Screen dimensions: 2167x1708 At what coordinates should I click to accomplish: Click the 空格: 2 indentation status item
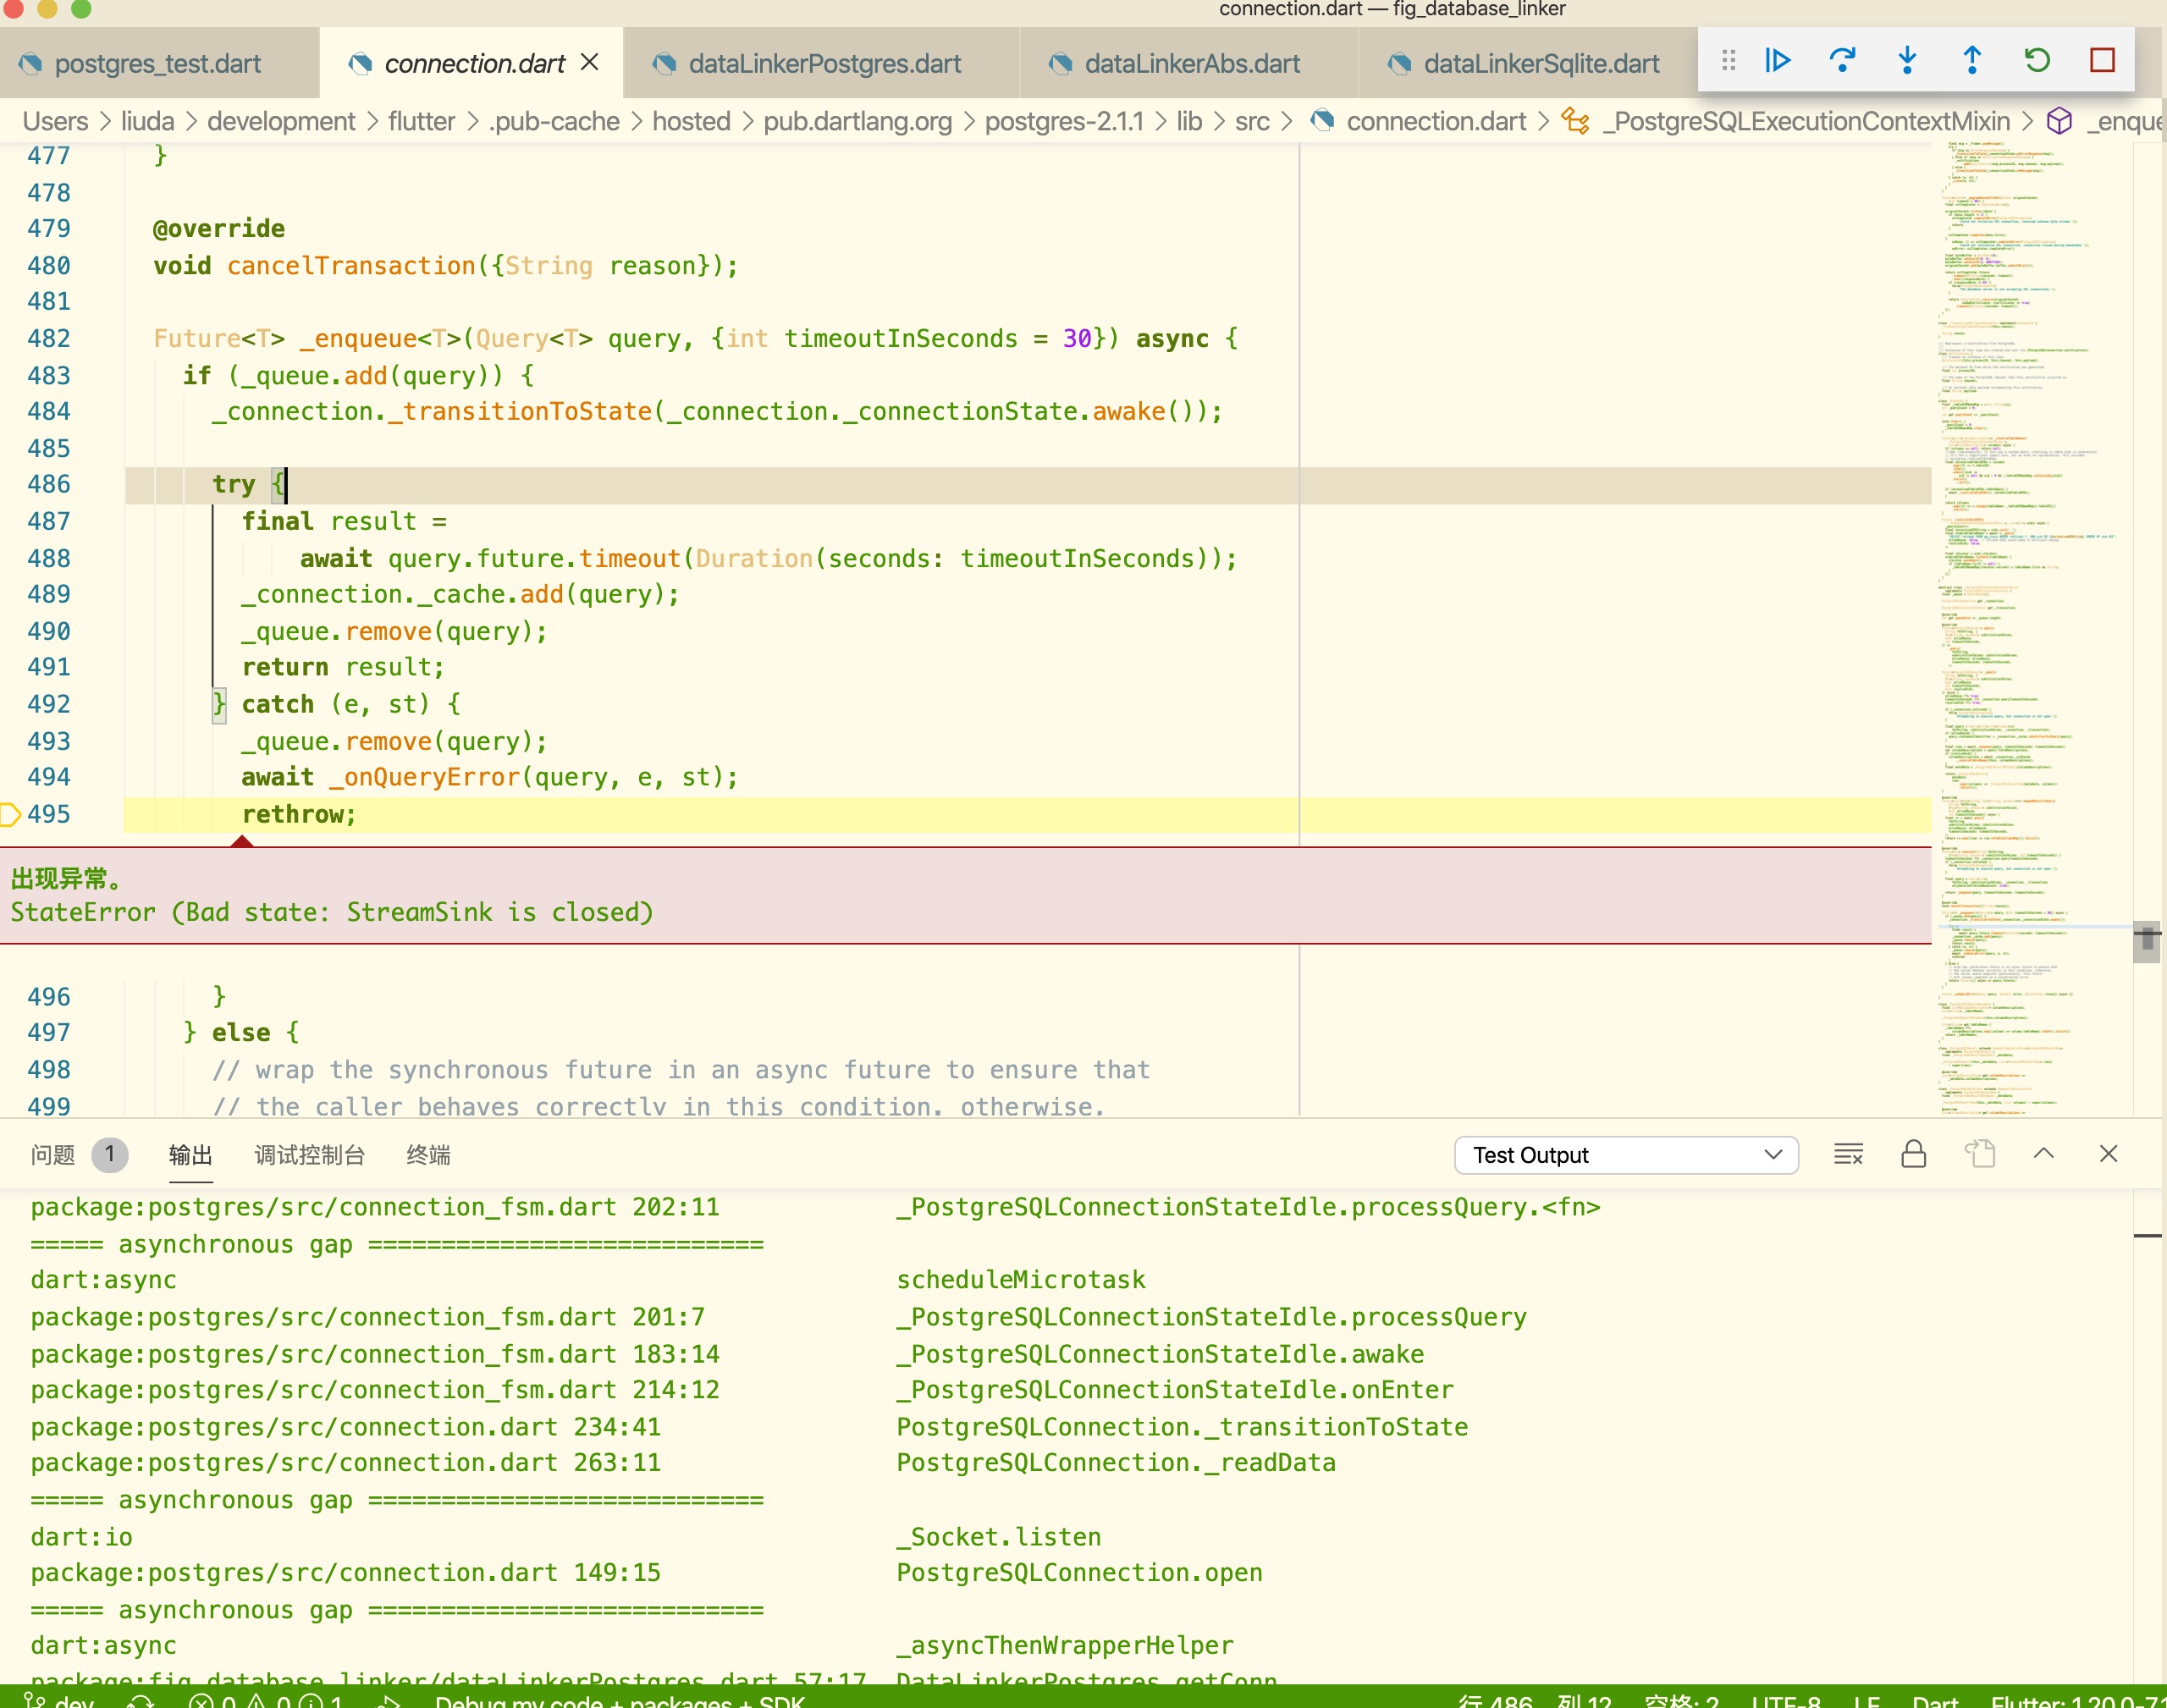tap(1681, 1700)
